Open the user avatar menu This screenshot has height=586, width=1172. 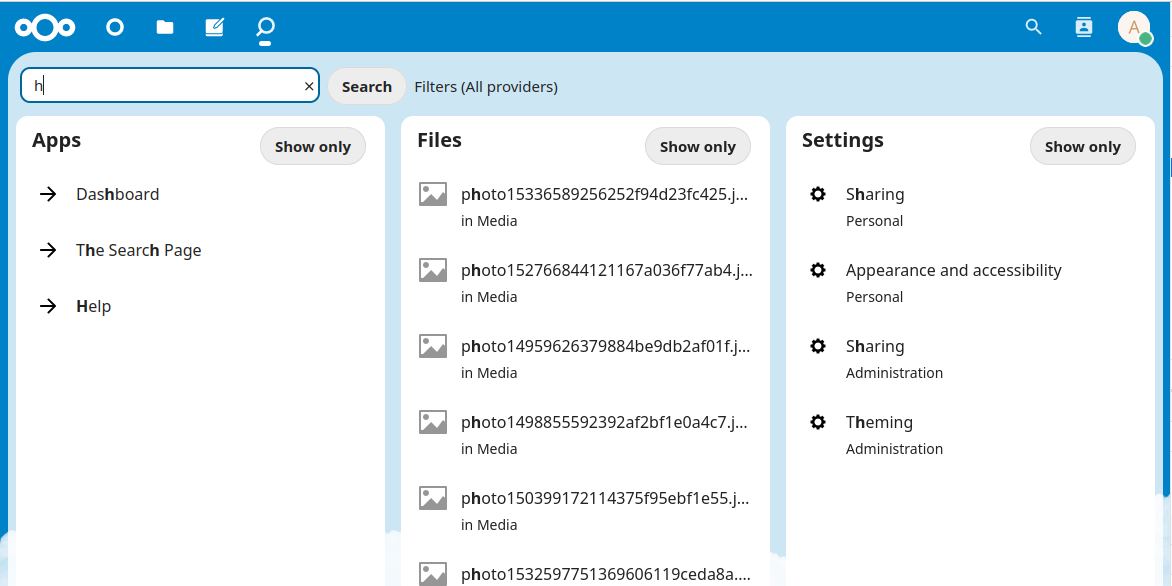tap(1134, 27)
